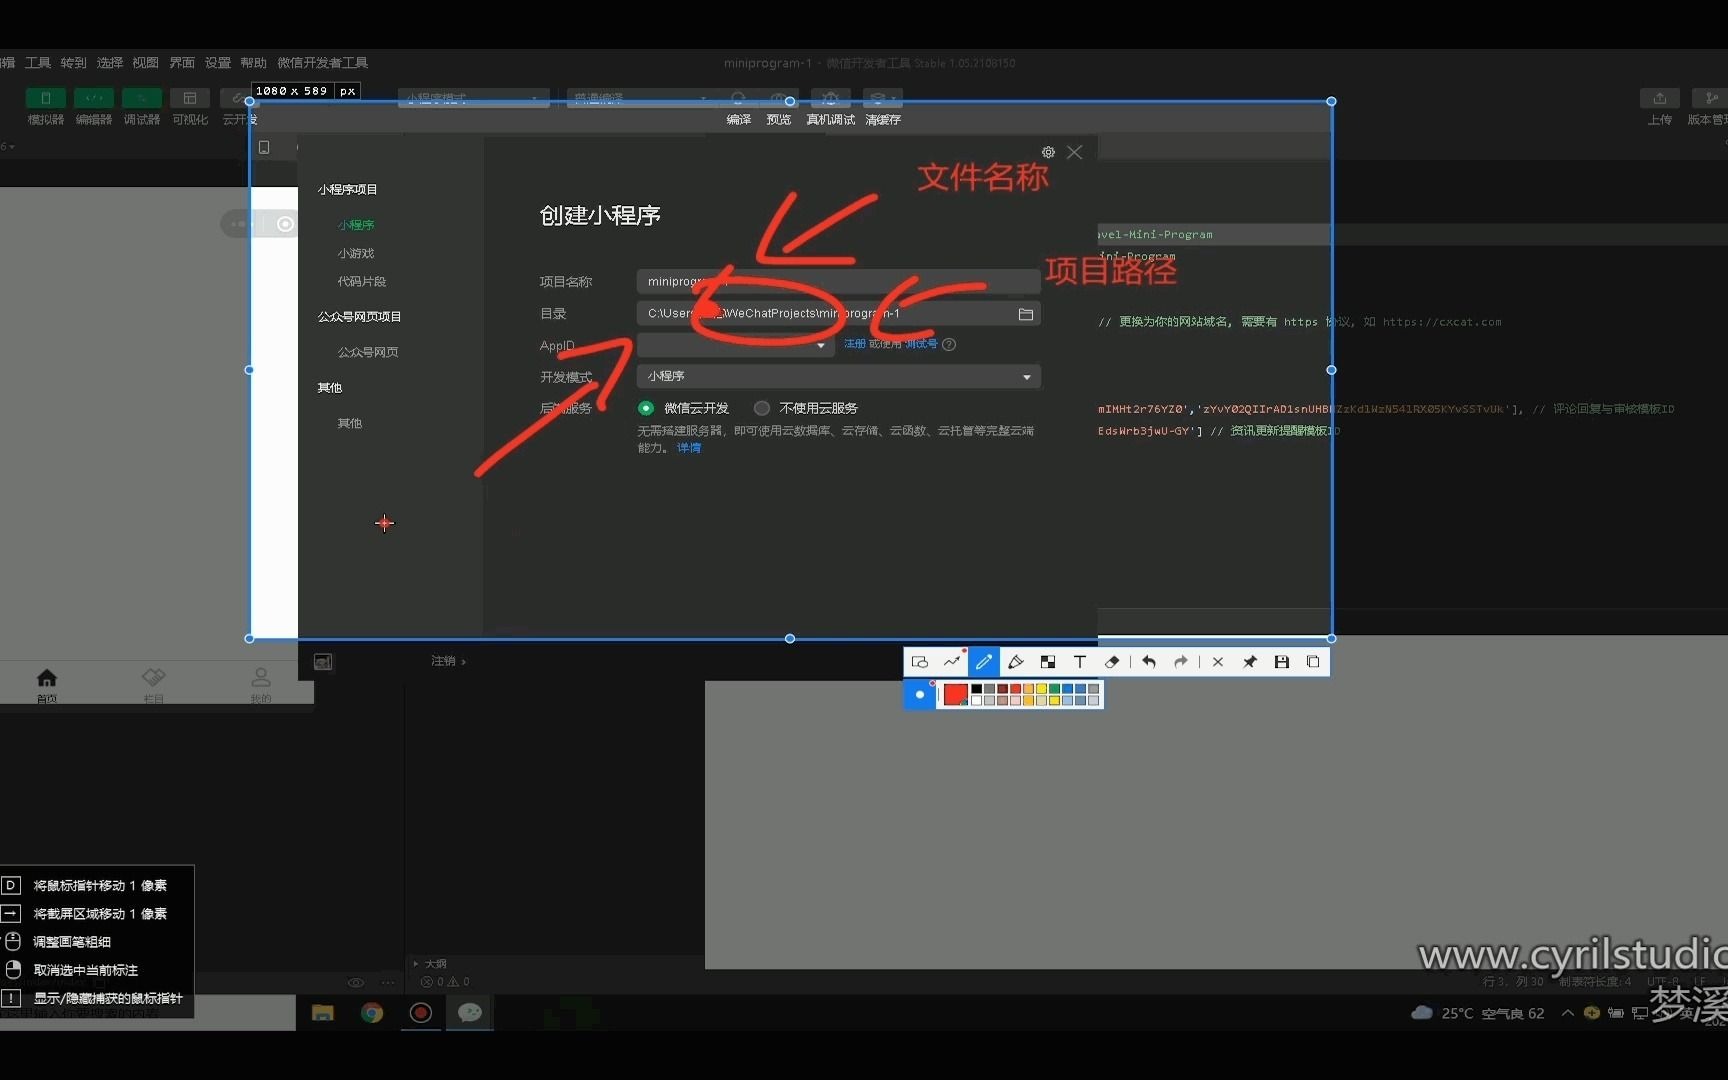
Task: Open the 详情 link
Action: (689, 448)
